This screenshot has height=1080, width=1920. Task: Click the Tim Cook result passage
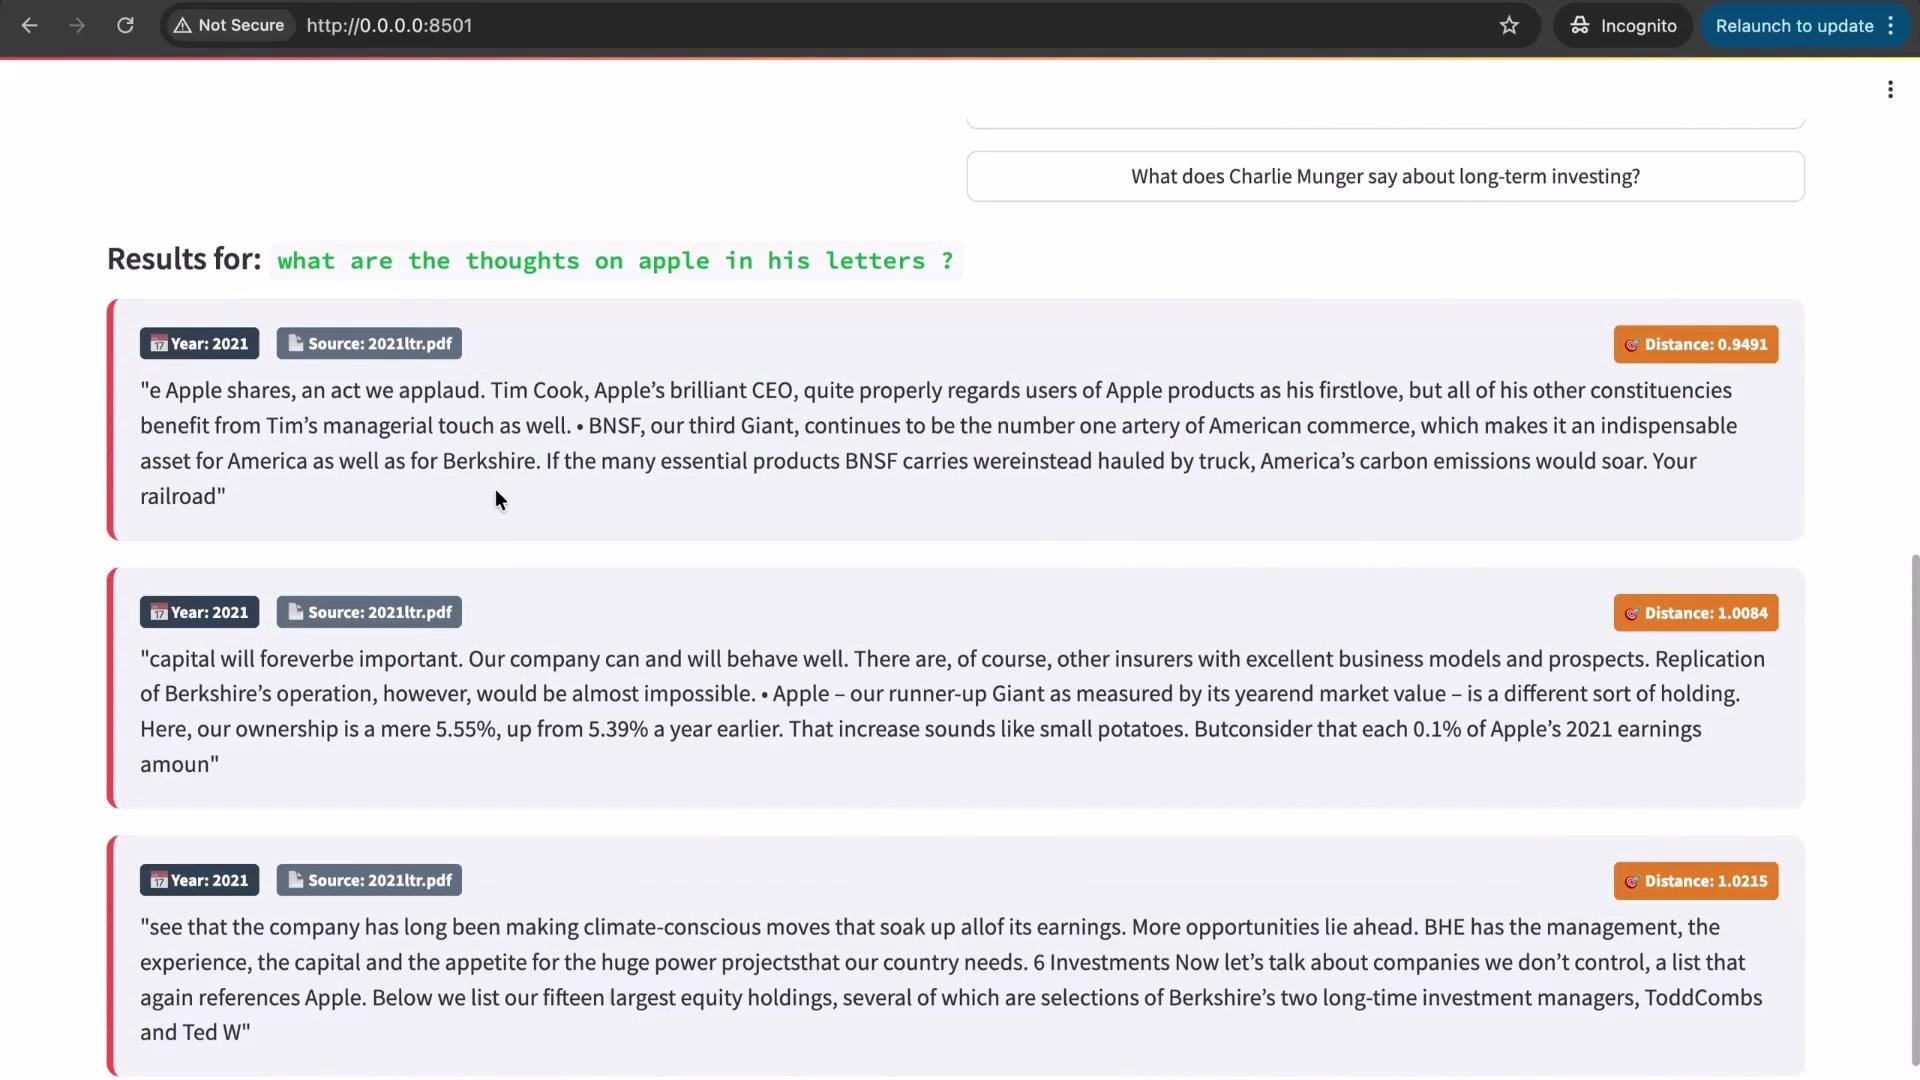pyautogui.click(x=940, y=443)
